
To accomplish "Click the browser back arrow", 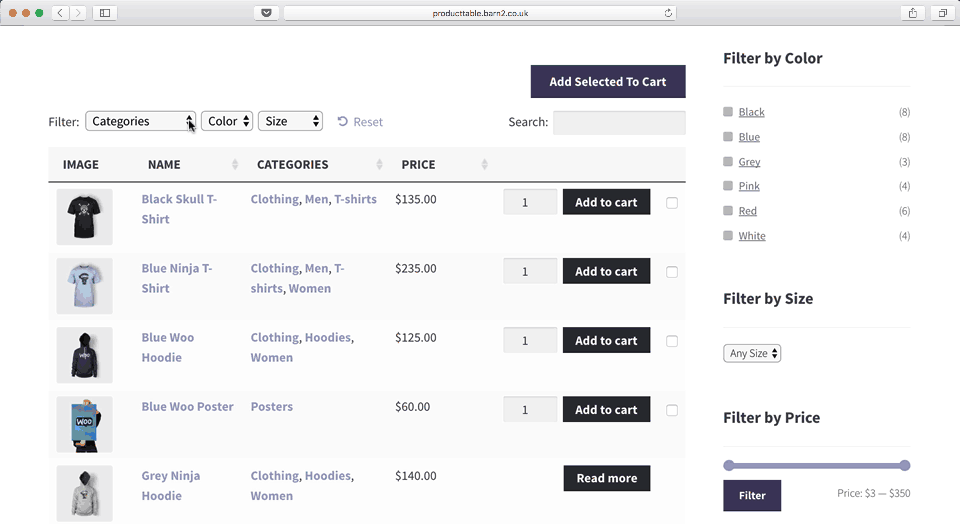I will [x=61, y=13].
